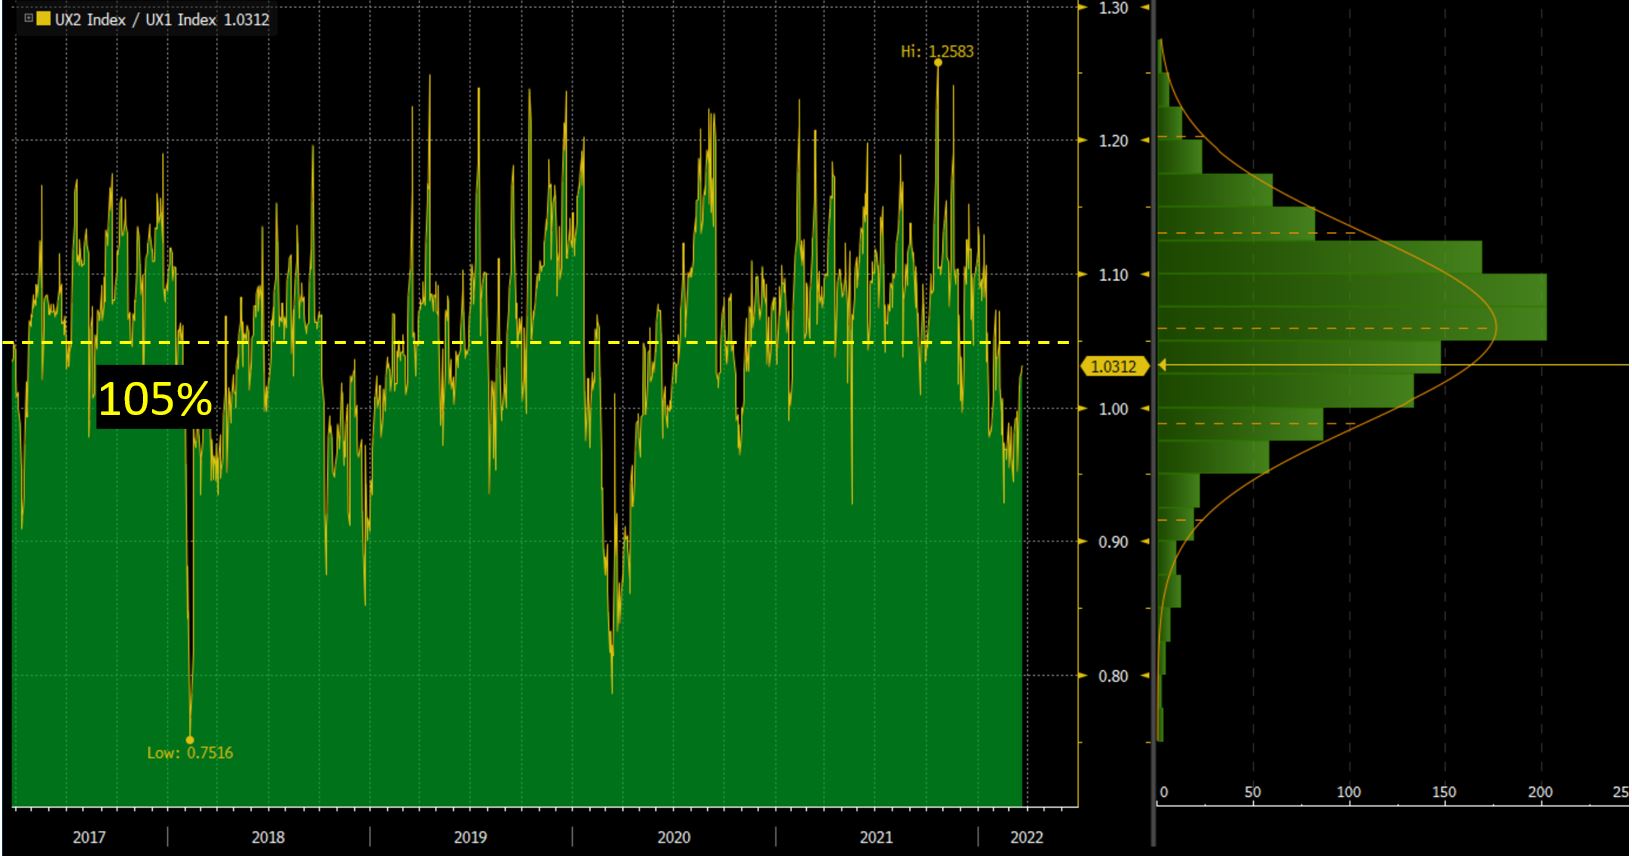Click the 1.00 y-axis label

click(1113, 408)
